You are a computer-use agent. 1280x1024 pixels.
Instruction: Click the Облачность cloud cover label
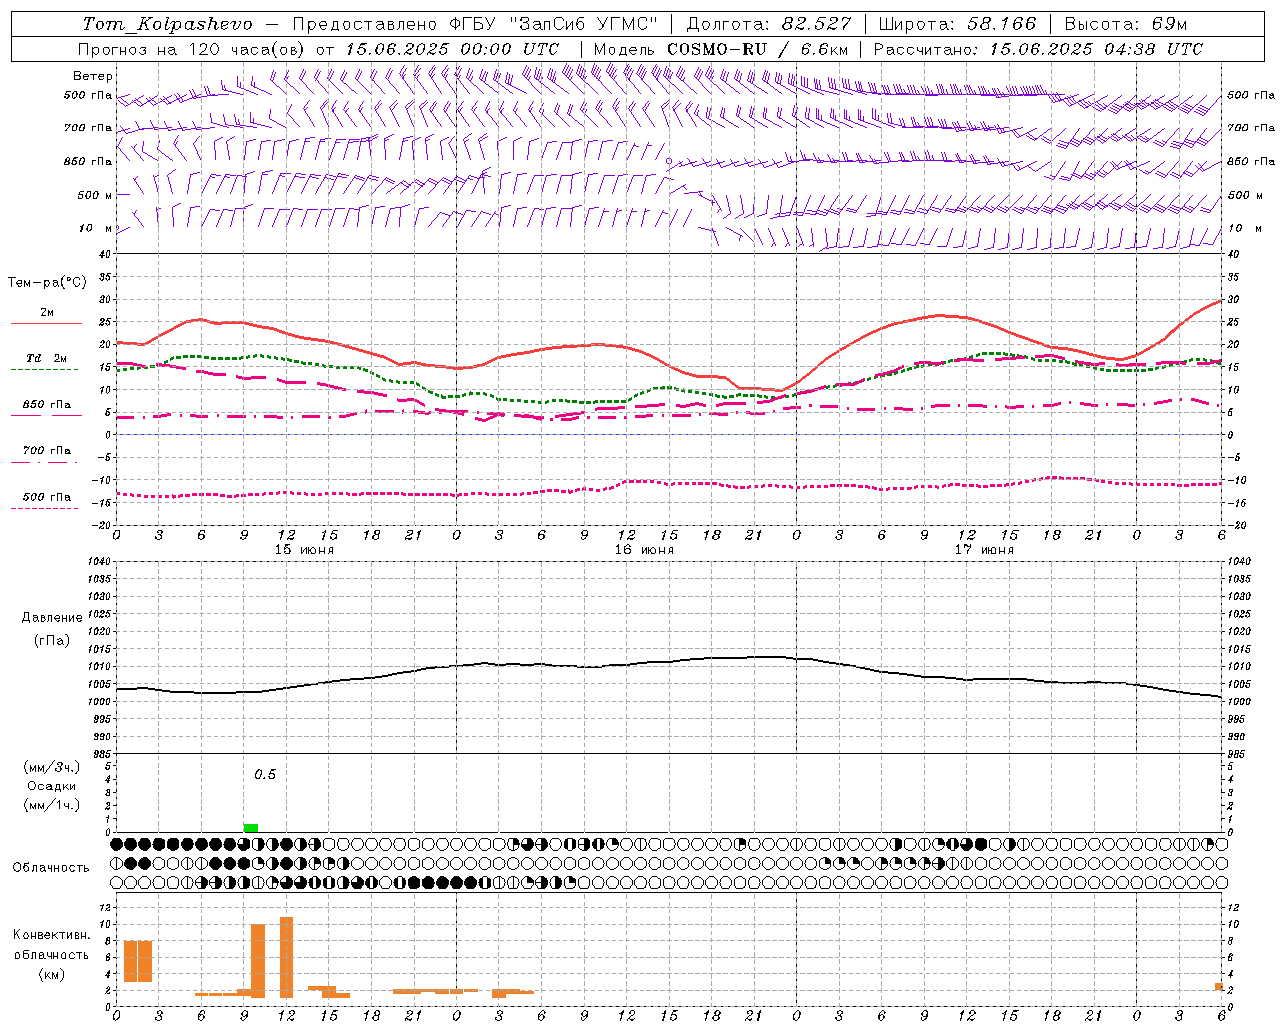(x=51, y=867)
